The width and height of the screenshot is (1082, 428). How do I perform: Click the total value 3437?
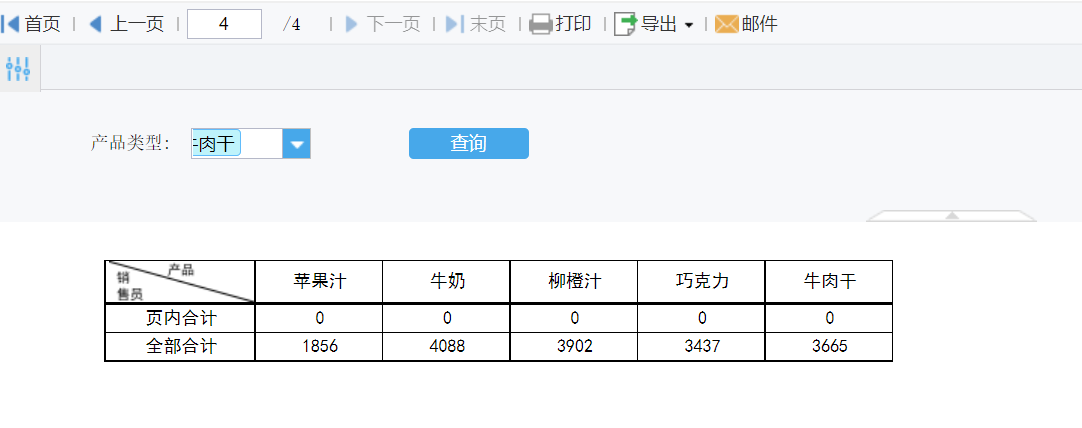[701, 347]
